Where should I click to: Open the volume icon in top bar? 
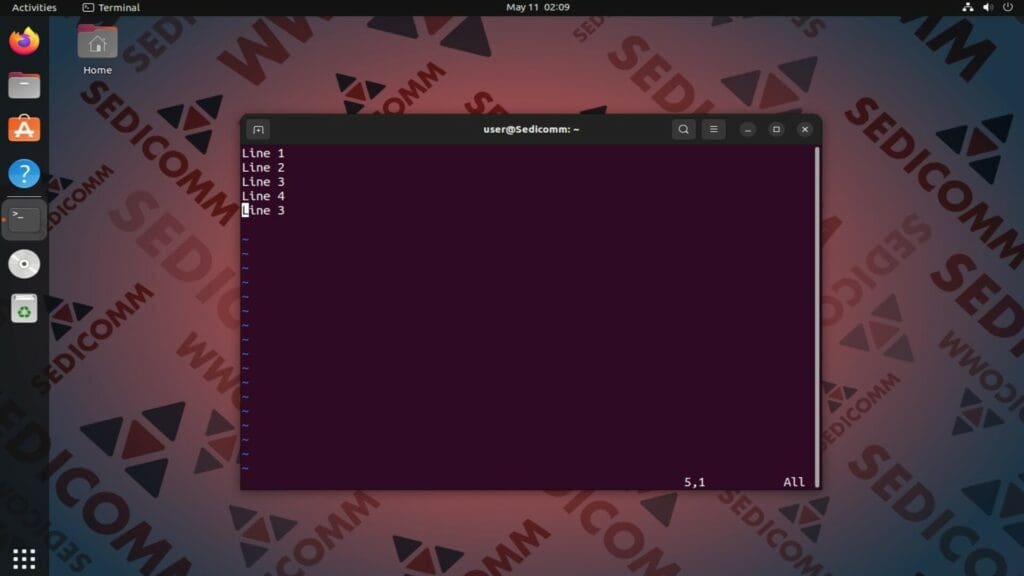coord(987,7)
